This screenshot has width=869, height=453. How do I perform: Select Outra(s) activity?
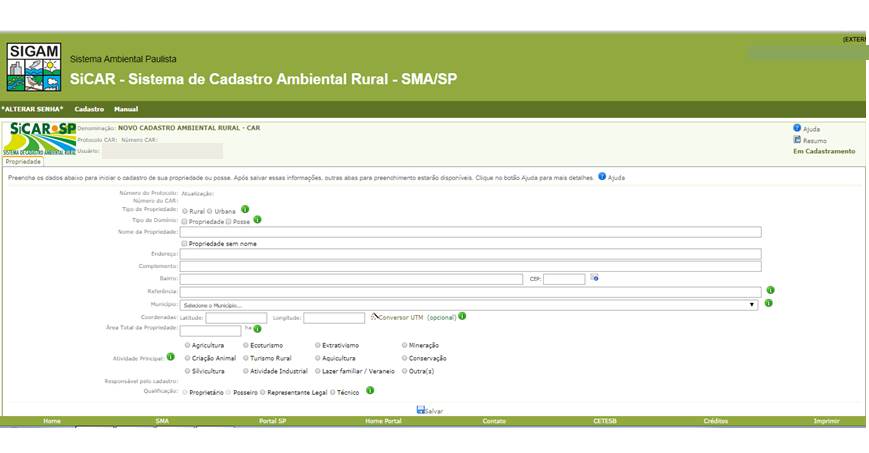405,371
